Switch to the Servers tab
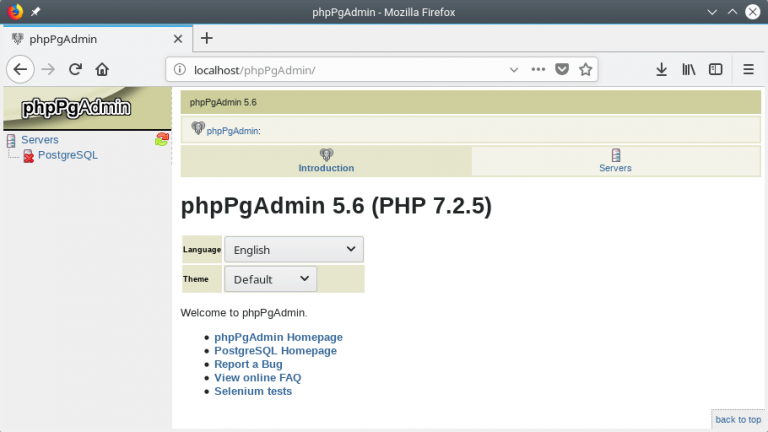 click(x=615, y=161)
